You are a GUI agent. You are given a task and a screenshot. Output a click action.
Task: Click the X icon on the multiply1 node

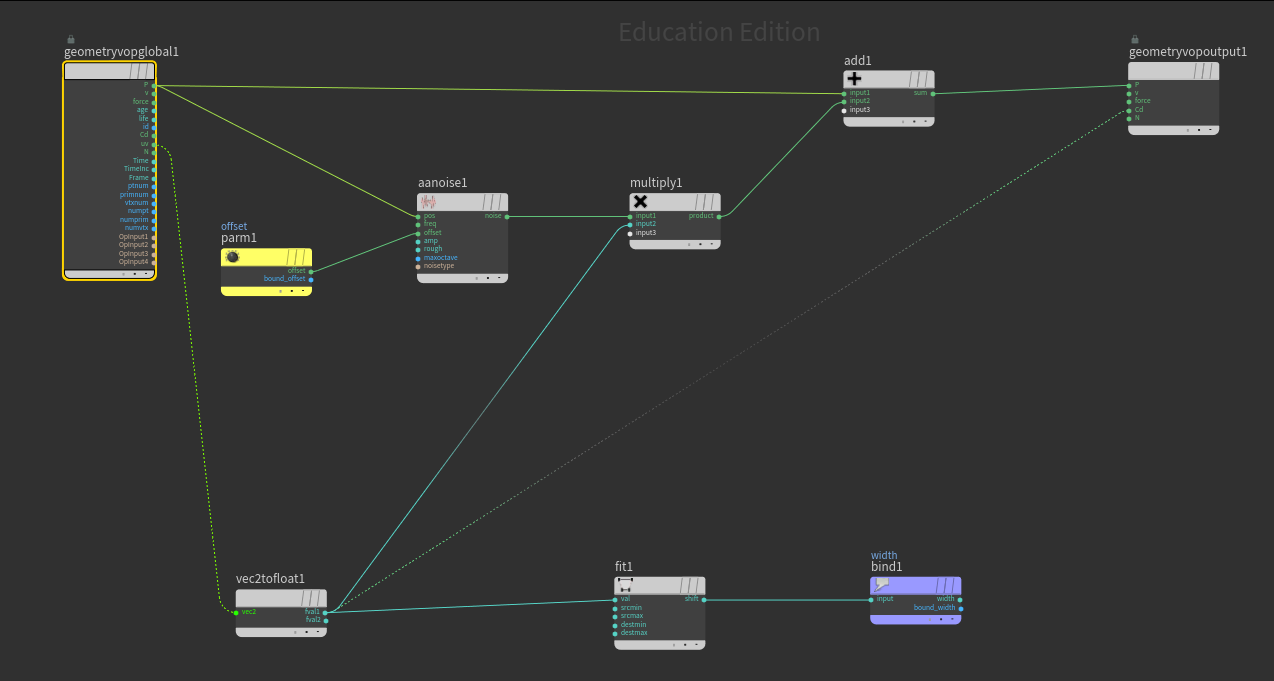tap(640, 202)
